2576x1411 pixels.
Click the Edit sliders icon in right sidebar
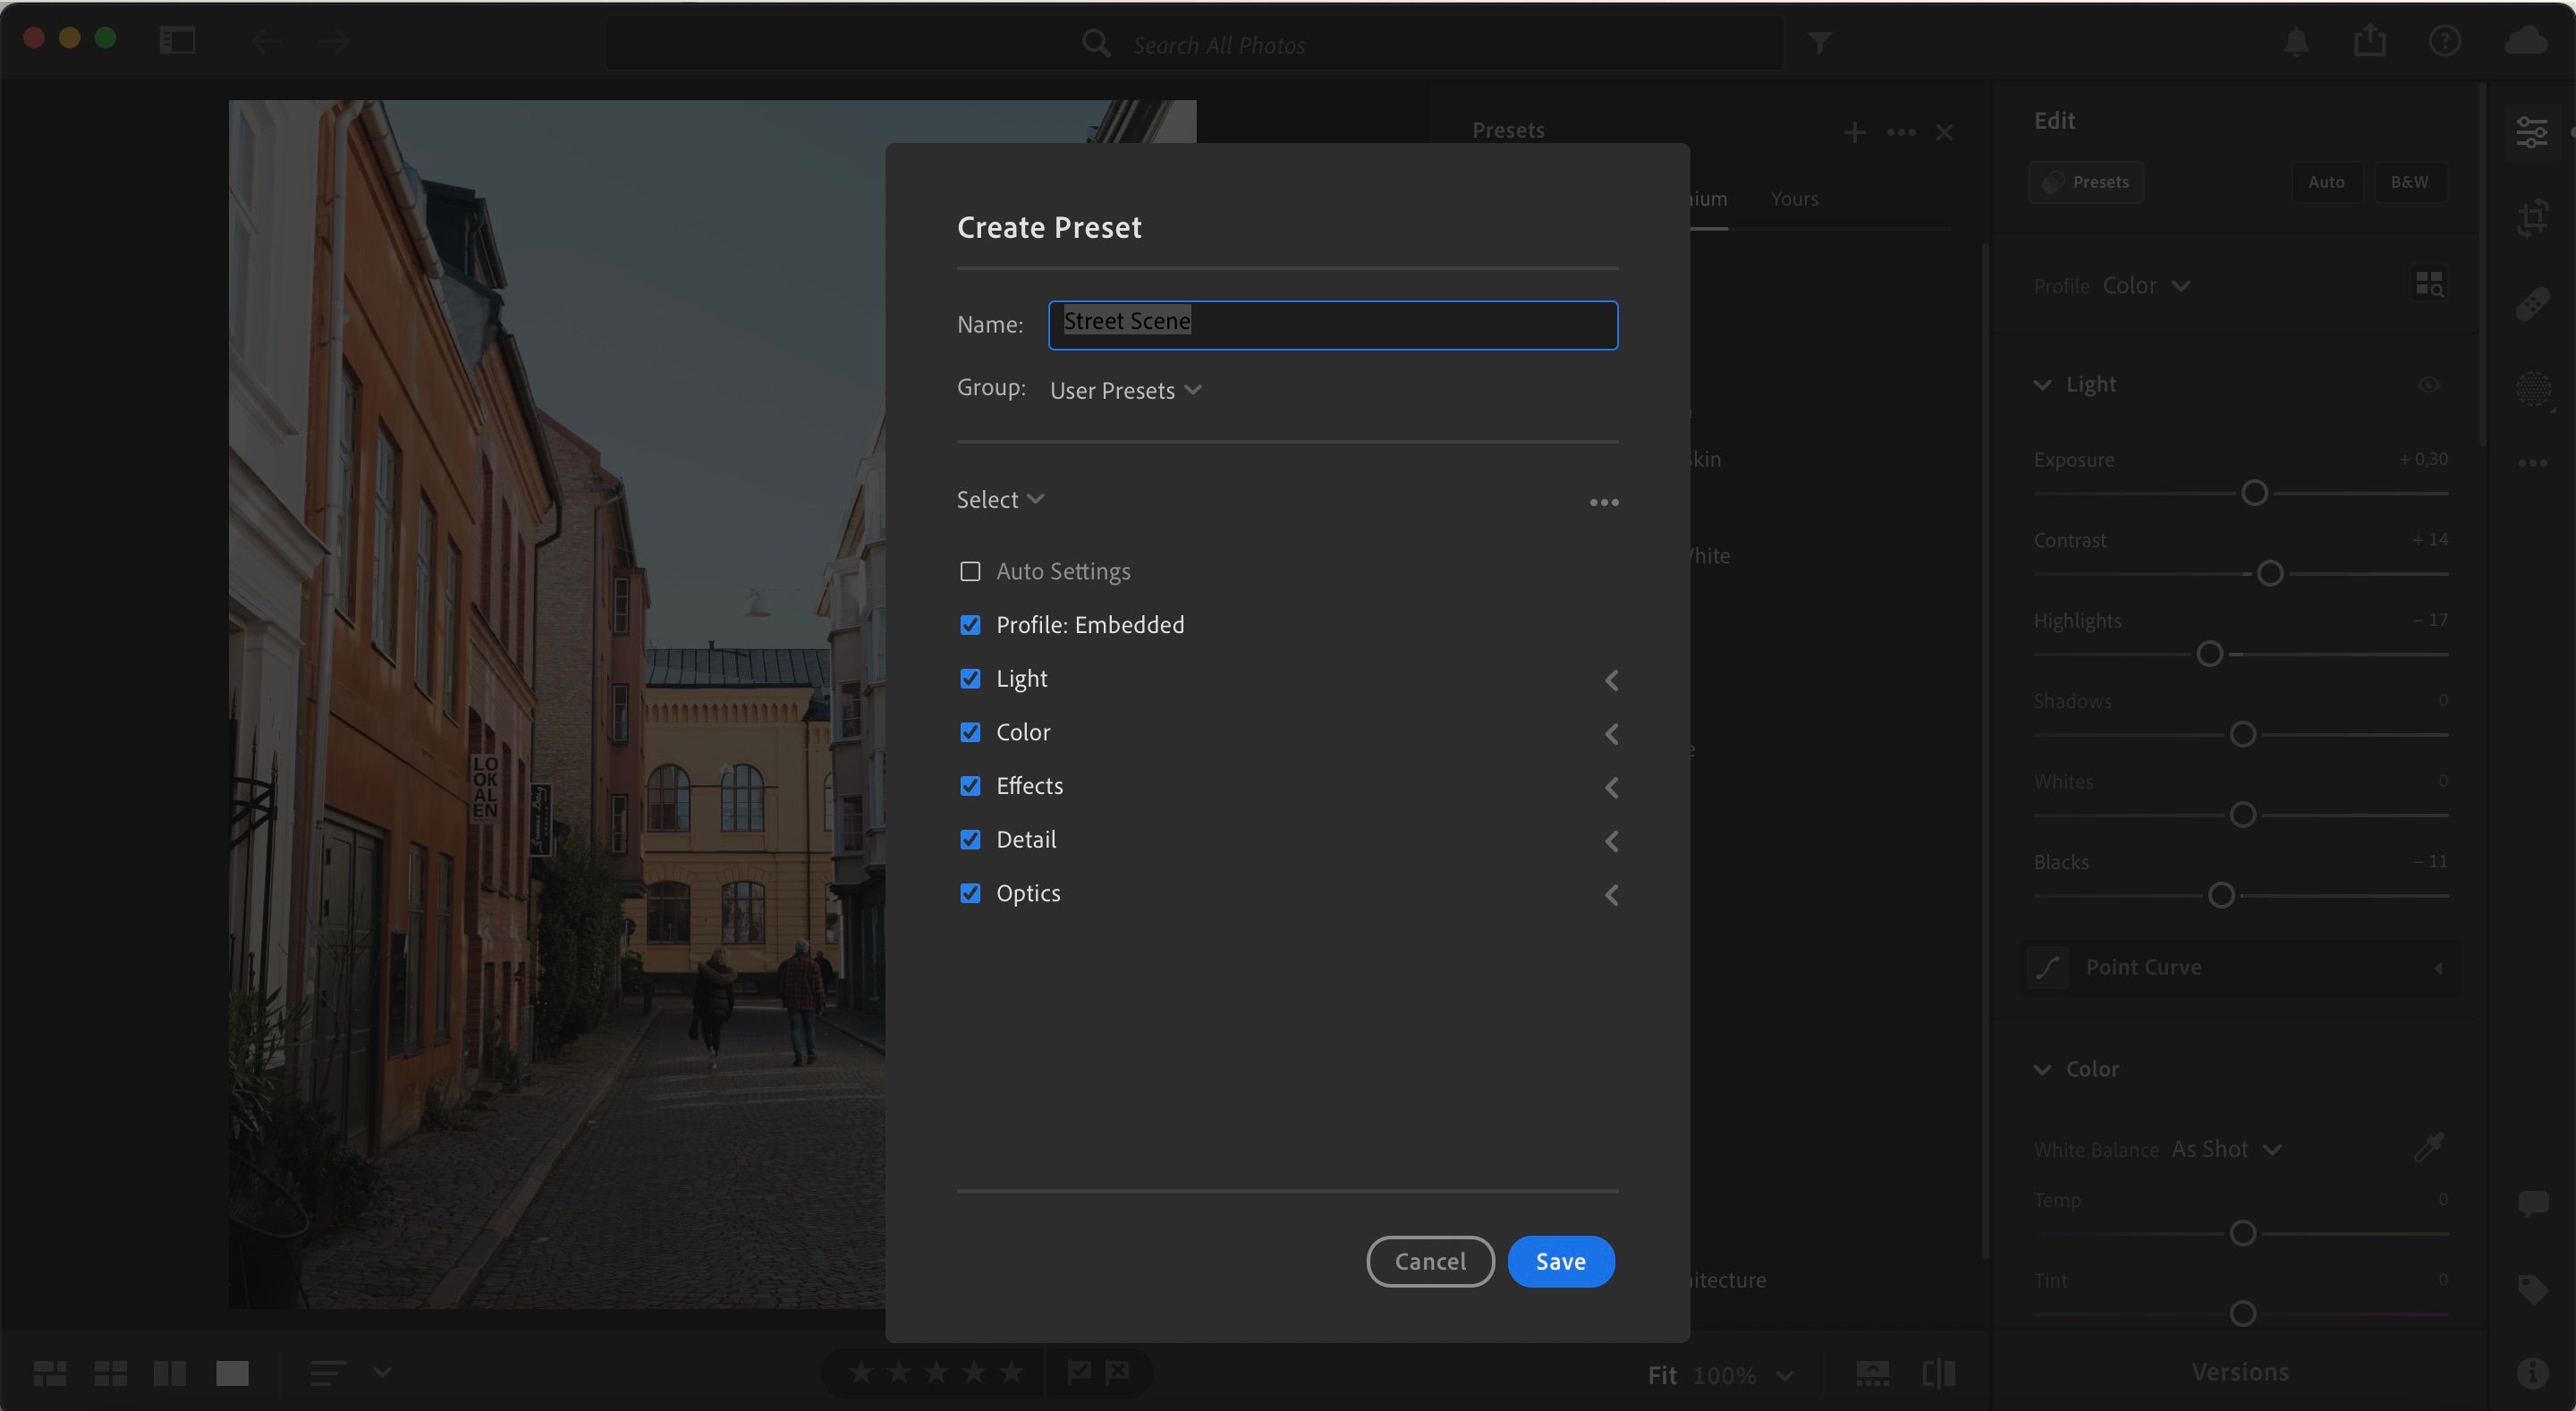[2533, 131]
